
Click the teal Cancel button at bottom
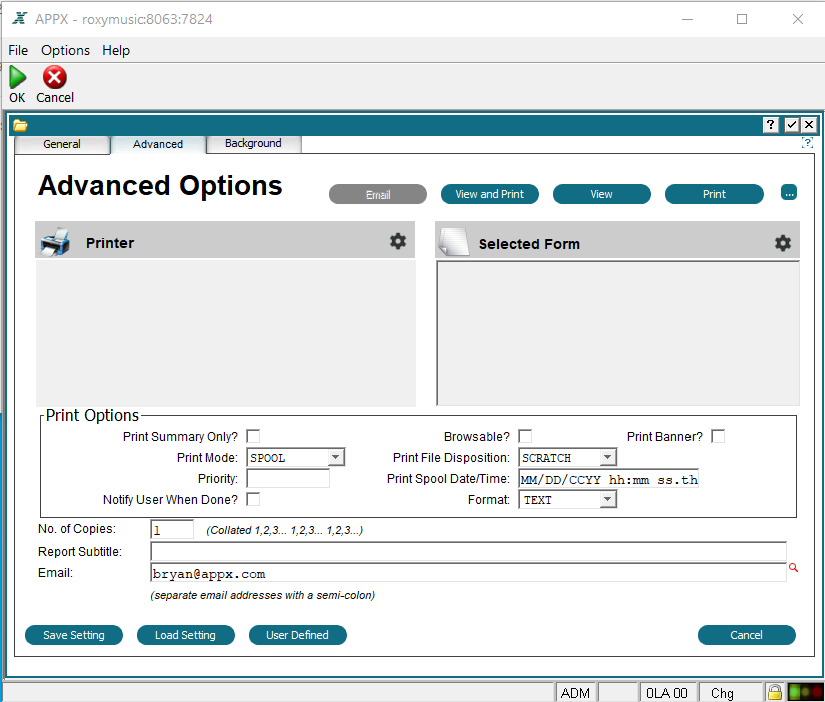(x=746, y=635)
